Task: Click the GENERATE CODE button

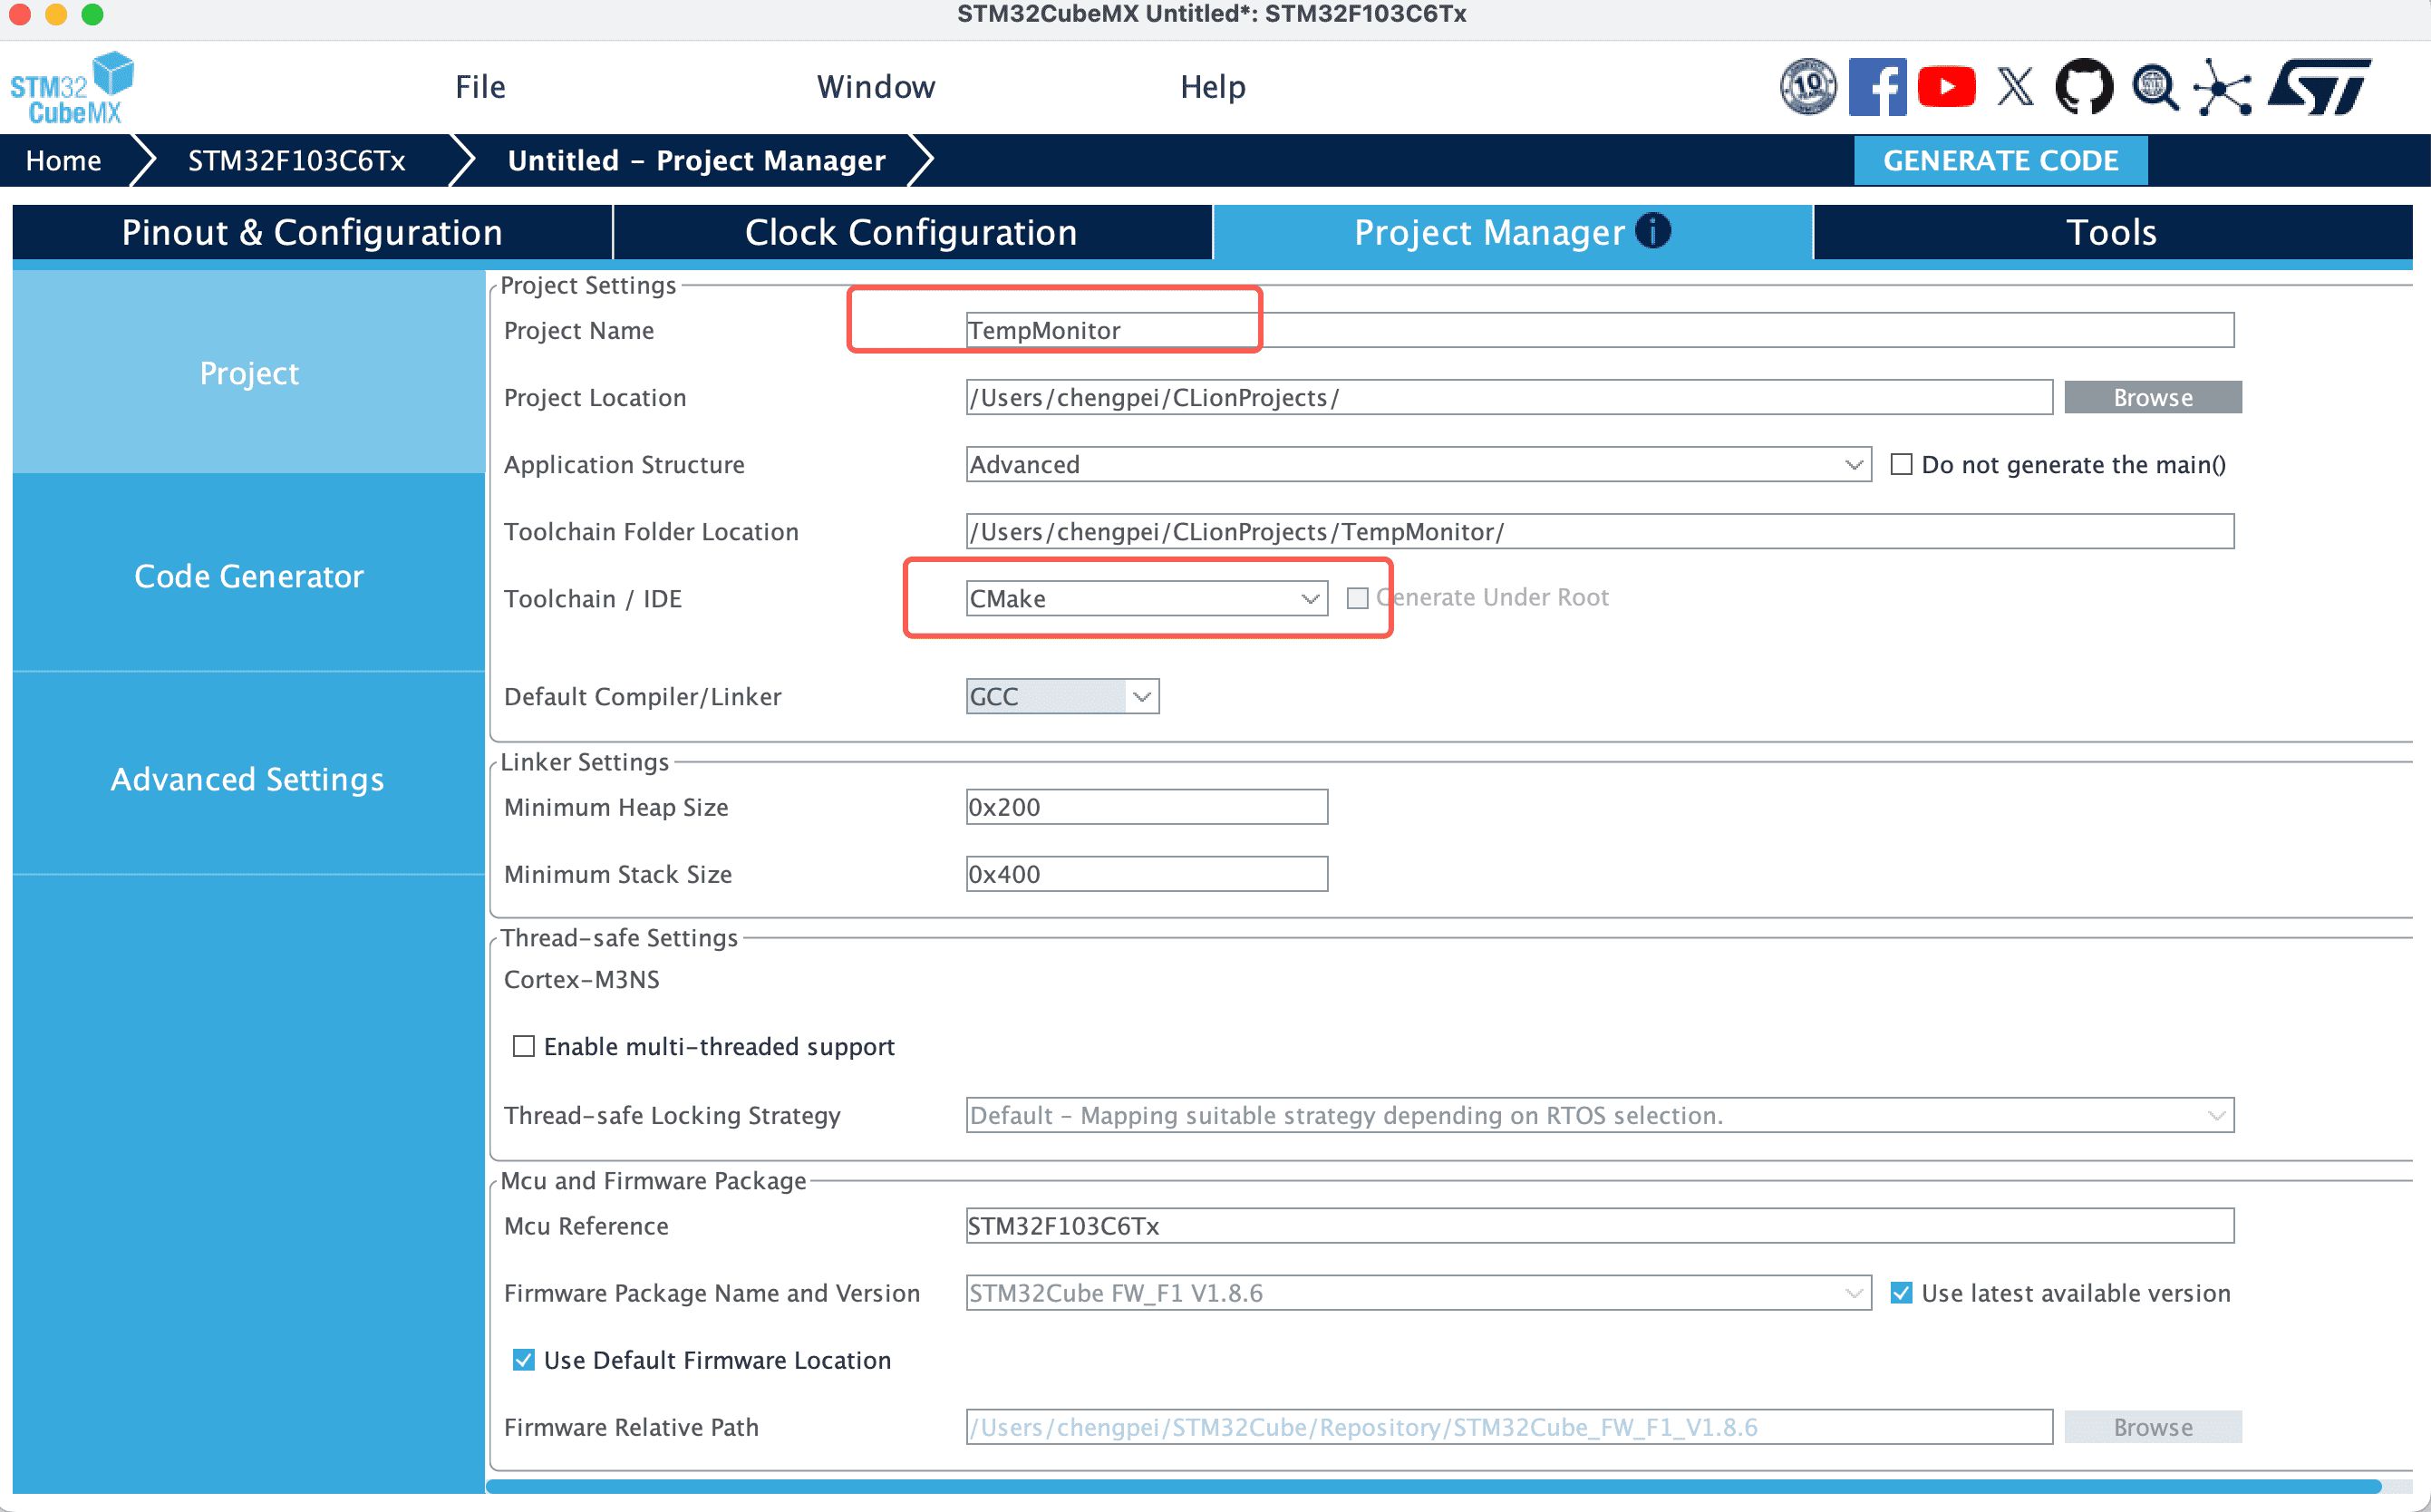Action: pos(2000,160)
